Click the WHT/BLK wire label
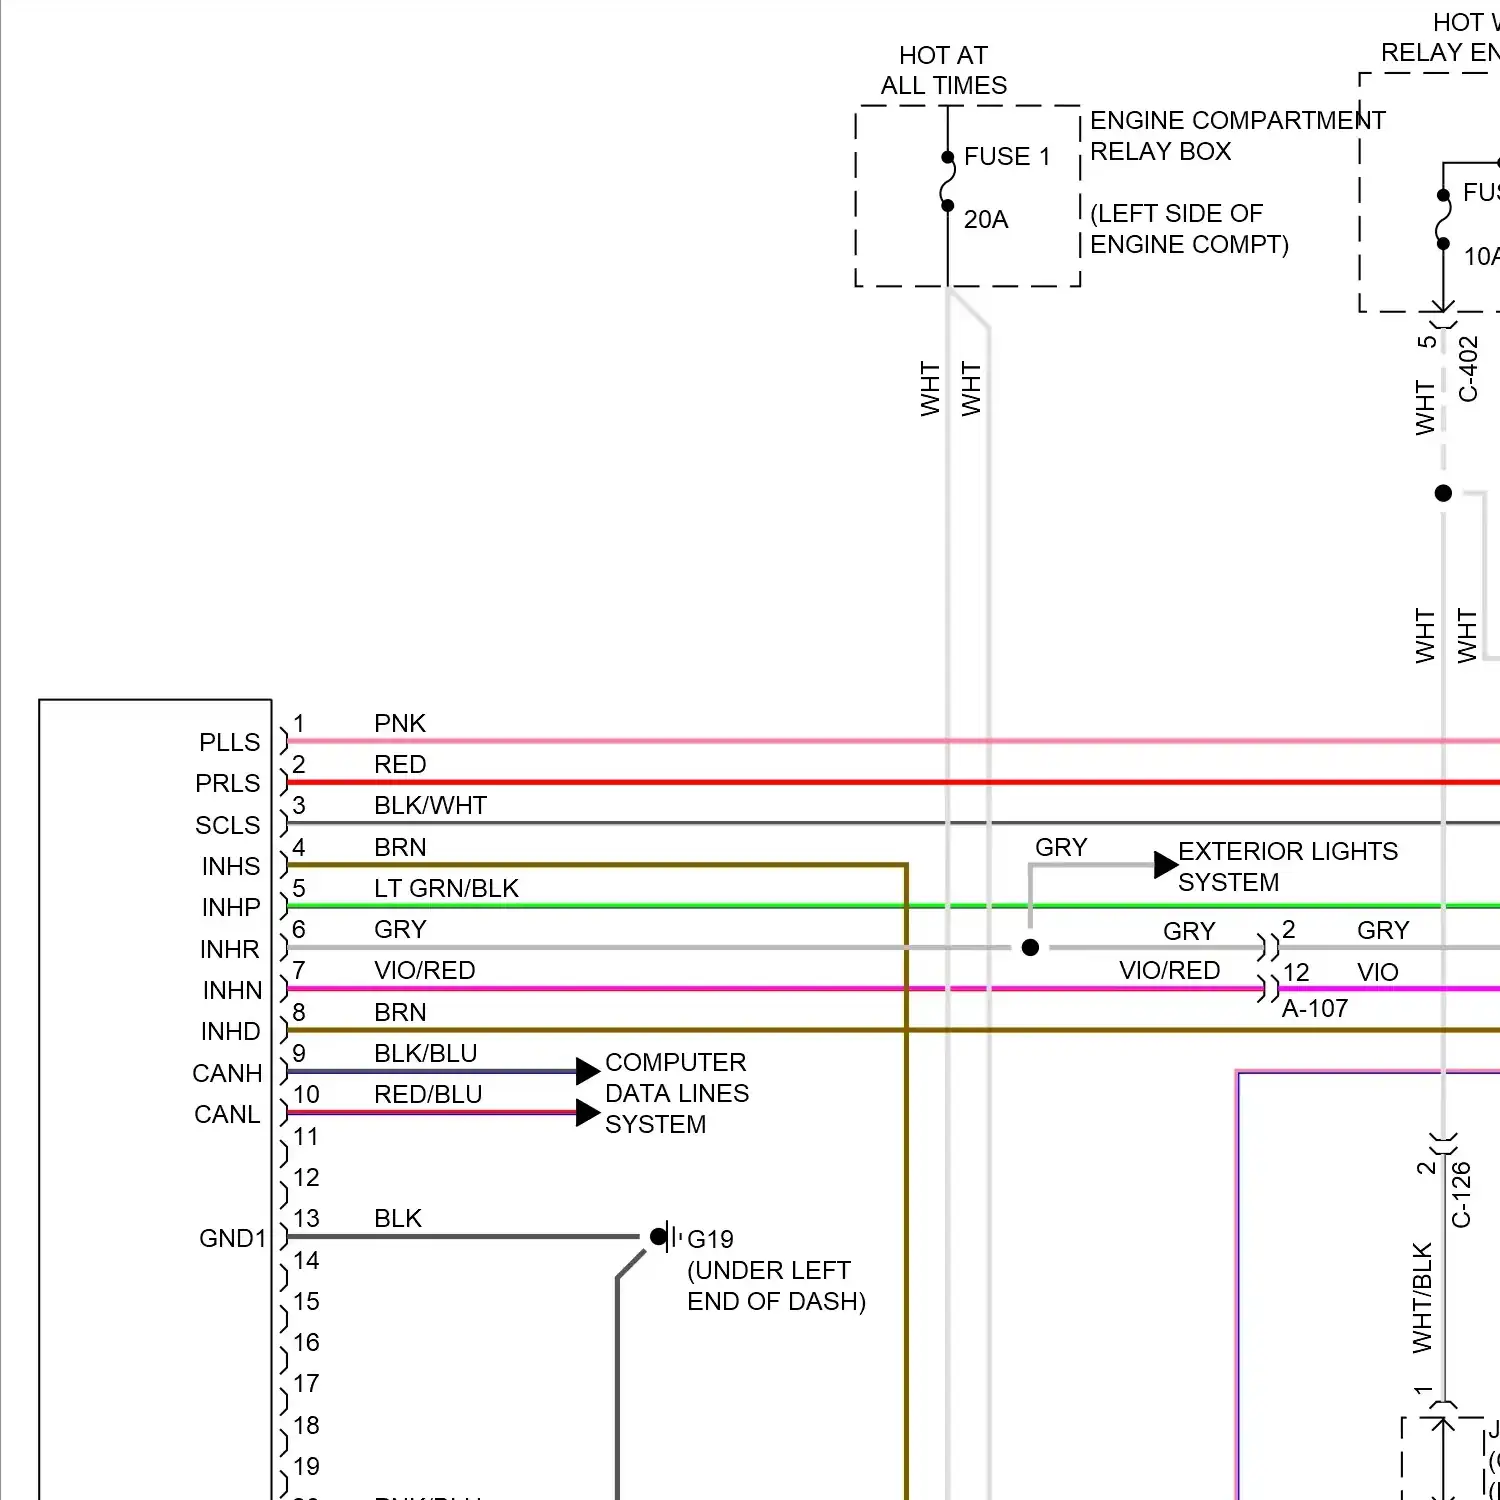The image size is (1500, 1500). click(x=1422, y=1298)
